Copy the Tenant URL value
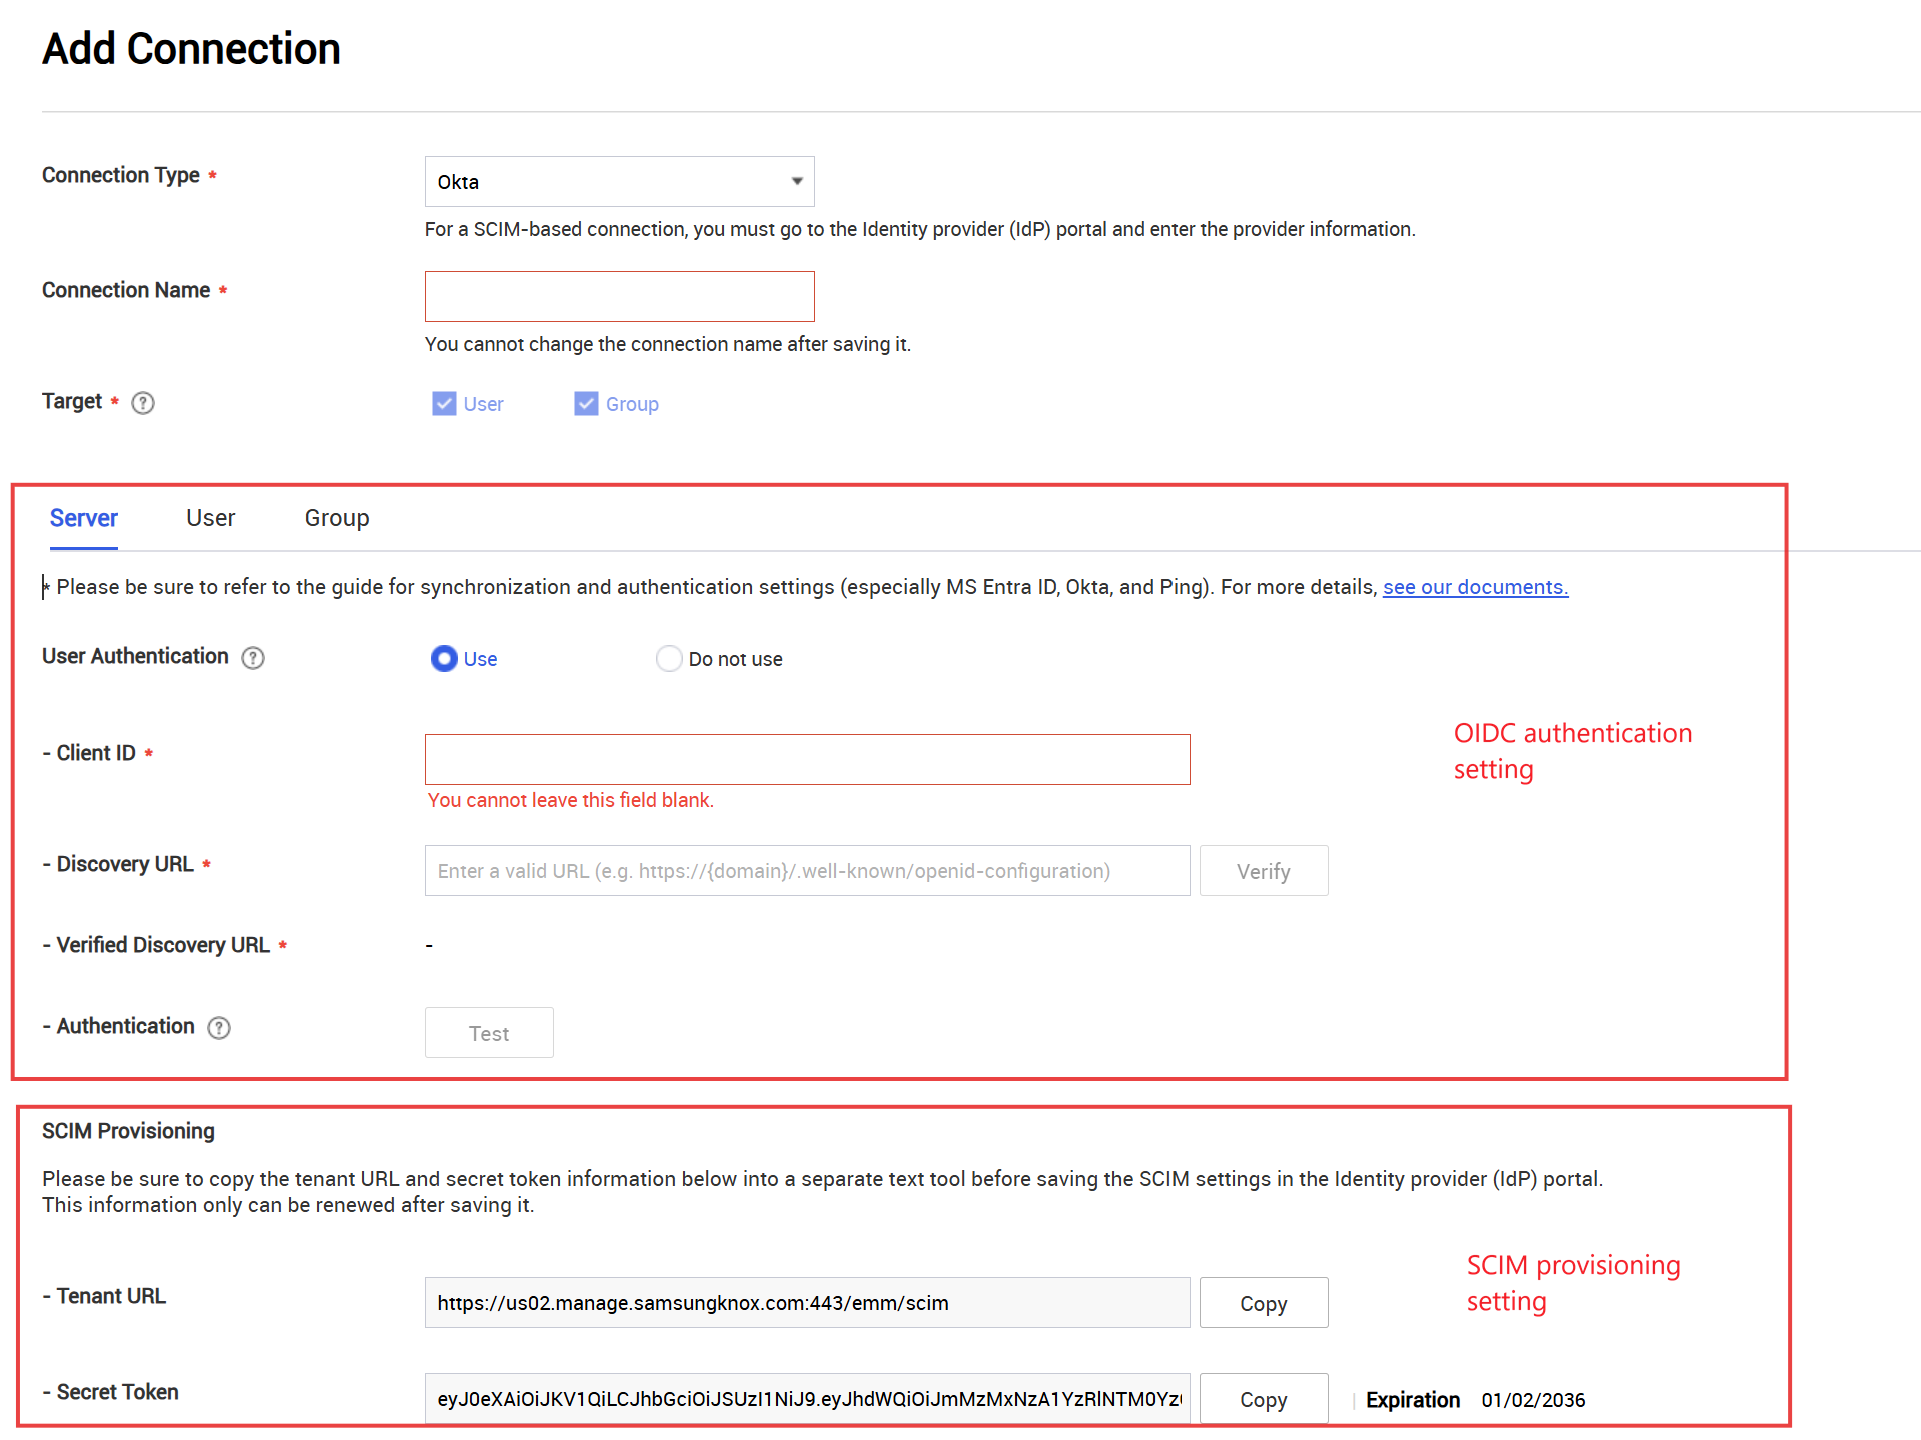The width and height of the screenshot is (1921, 1440). [x=1263, y=1302]
